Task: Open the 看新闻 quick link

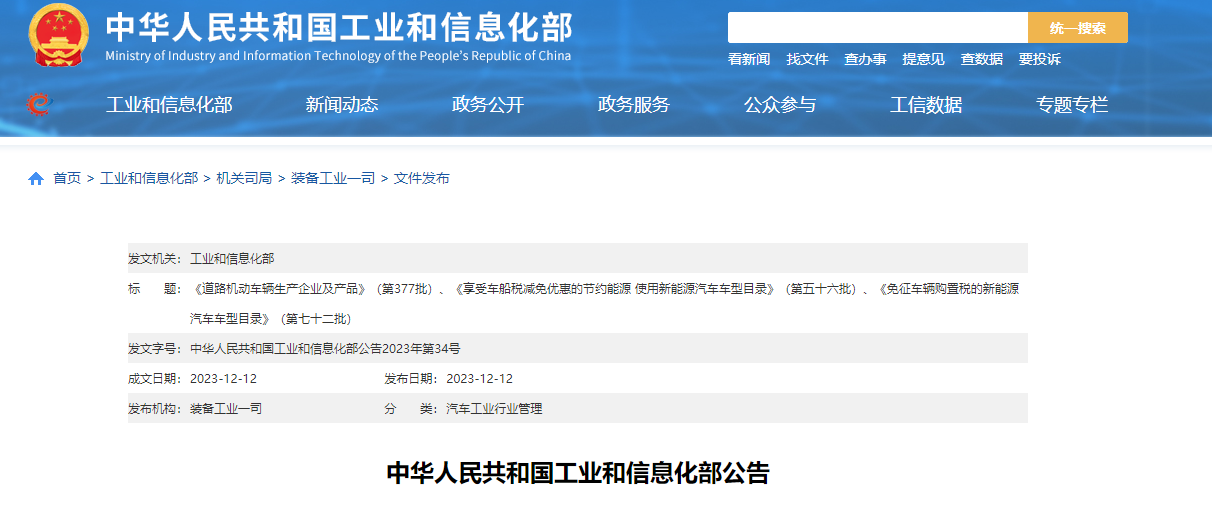Action: [x=749, y=60]
